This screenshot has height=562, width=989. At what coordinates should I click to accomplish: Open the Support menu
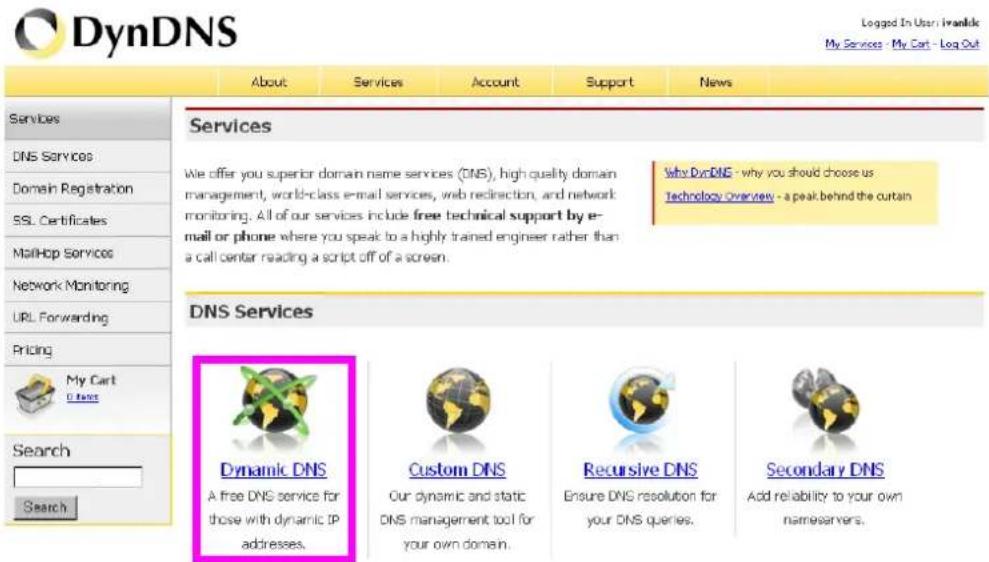pyautogui.click(x=609, y=82)
